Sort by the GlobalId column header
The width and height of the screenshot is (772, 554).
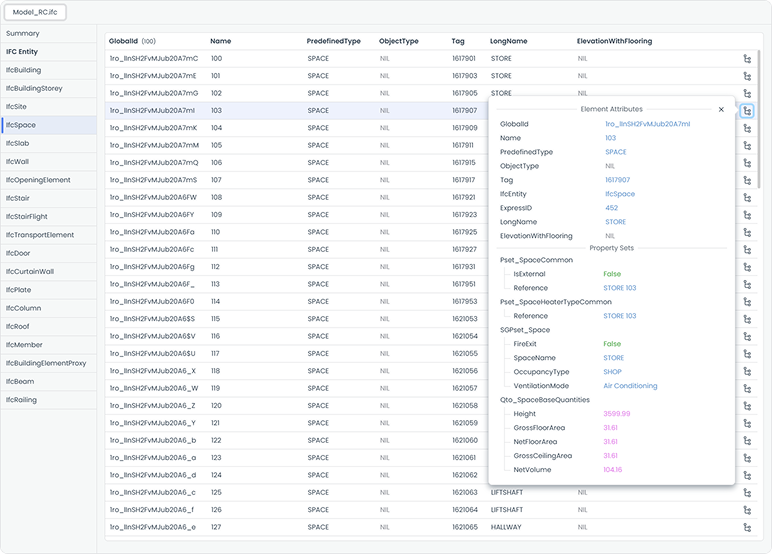(125, 41)
